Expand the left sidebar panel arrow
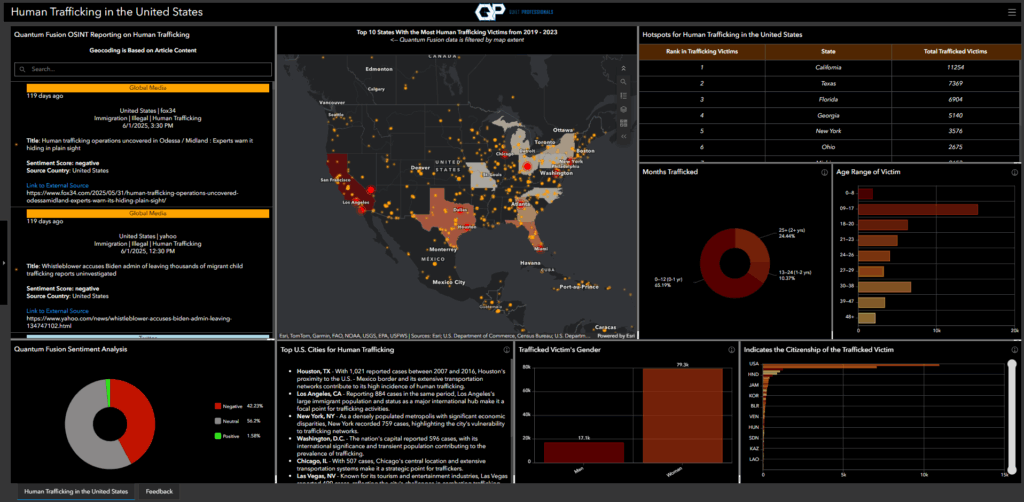This screenshot has height=502, width=1024. pyautogui.click(x=4, y=263)
